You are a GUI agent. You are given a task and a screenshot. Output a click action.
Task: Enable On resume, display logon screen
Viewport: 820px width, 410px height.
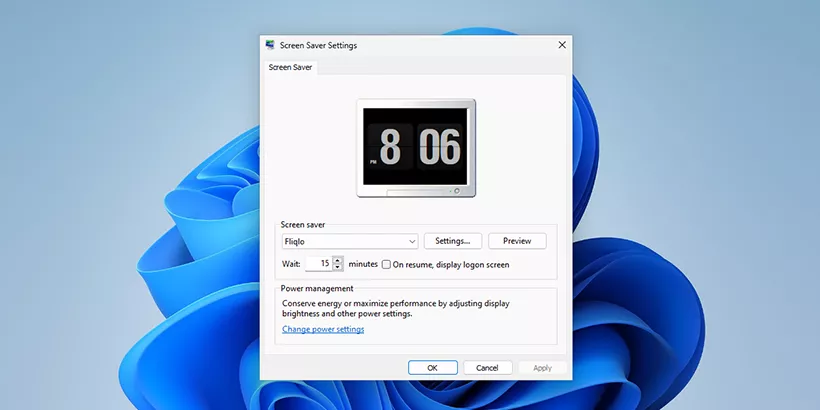[386, 265]
